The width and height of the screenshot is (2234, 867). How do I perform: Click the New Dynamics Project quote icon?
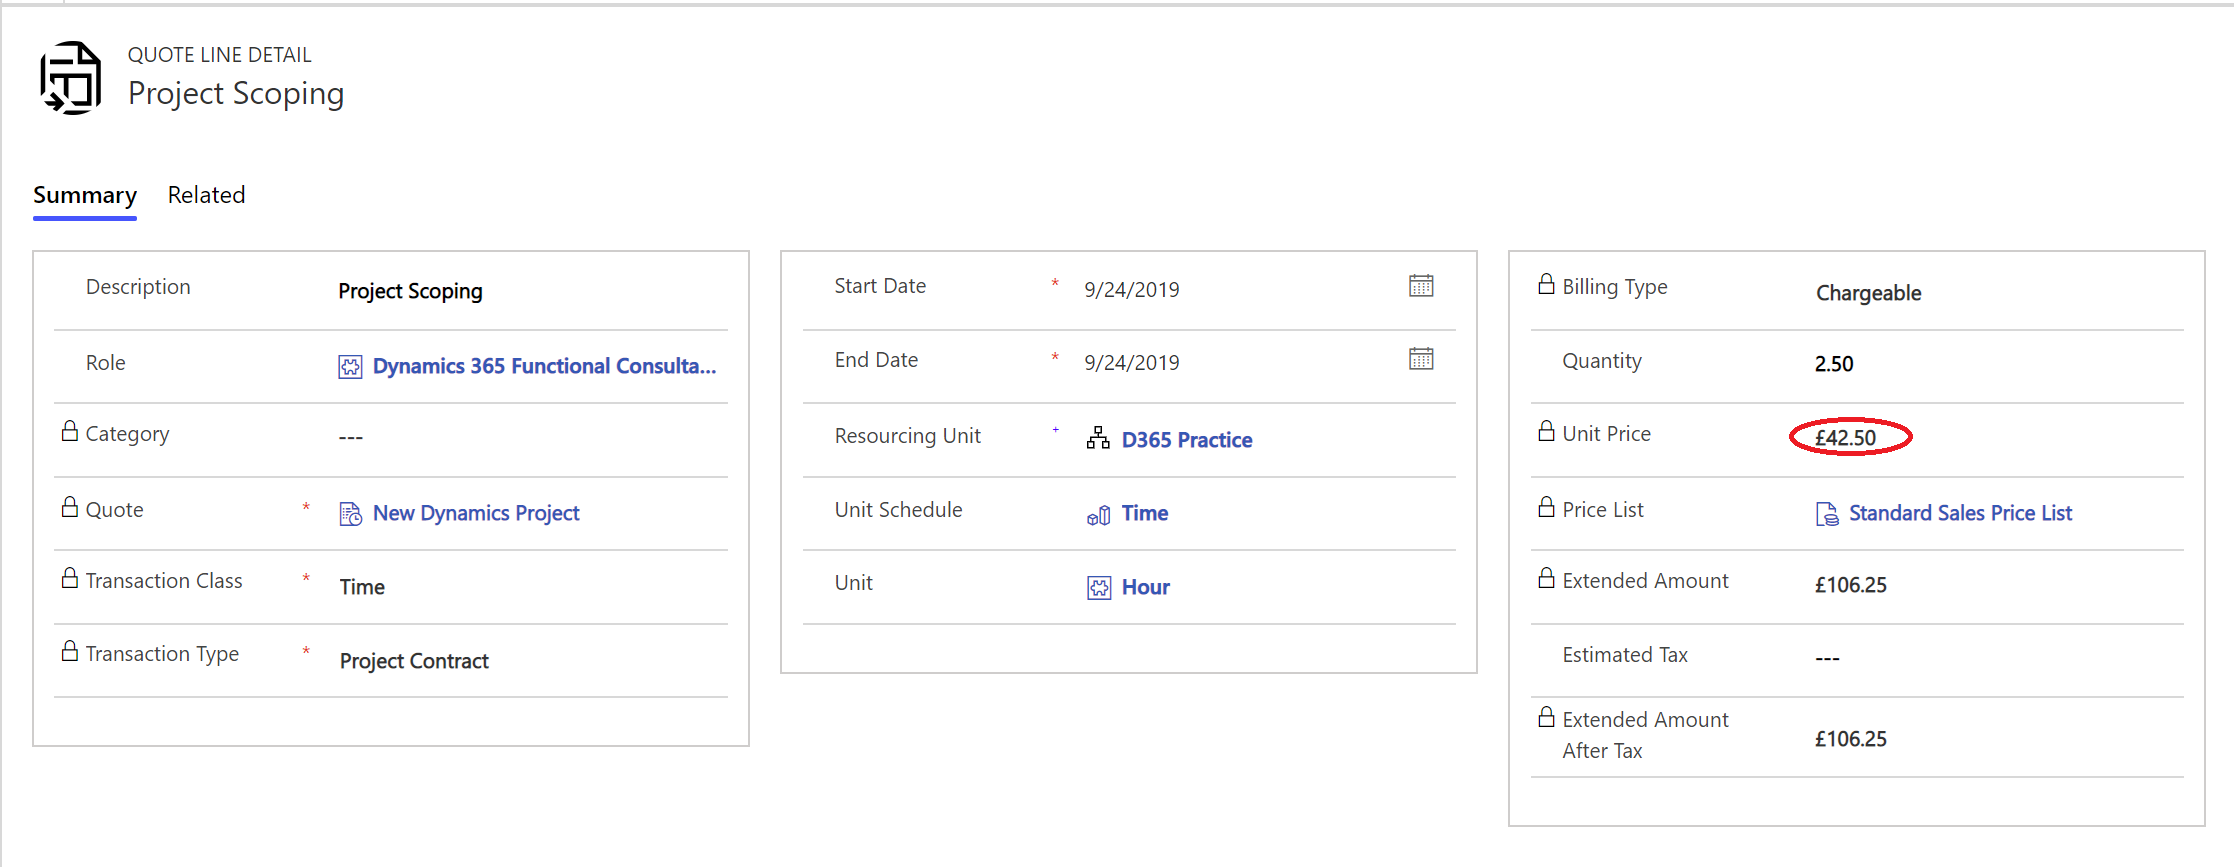coord(350,514)
